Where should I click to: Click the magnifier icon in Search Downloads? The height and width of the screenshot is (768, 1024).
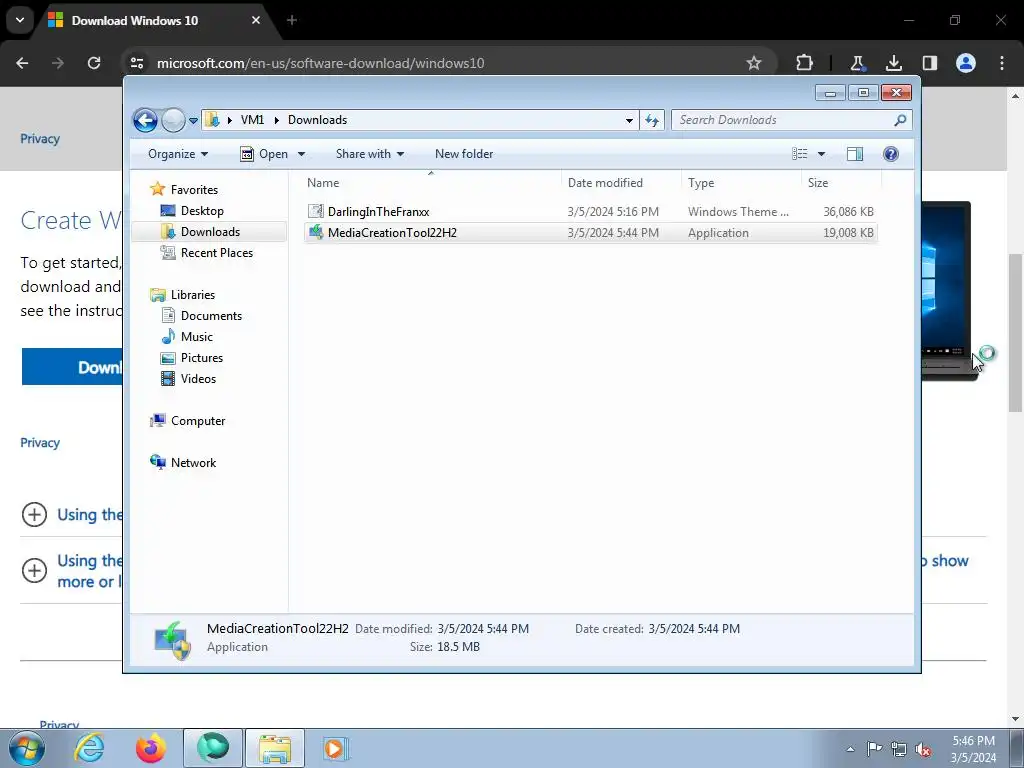point(900,120)
